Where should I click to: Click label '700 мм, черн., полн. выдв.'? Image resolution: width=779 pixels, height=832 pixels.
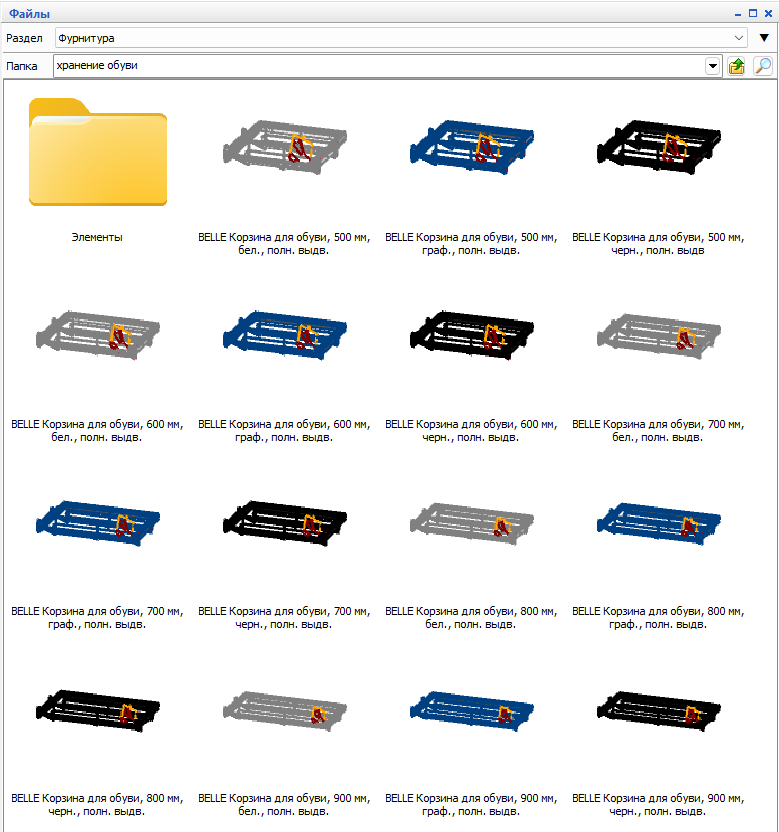284,618
